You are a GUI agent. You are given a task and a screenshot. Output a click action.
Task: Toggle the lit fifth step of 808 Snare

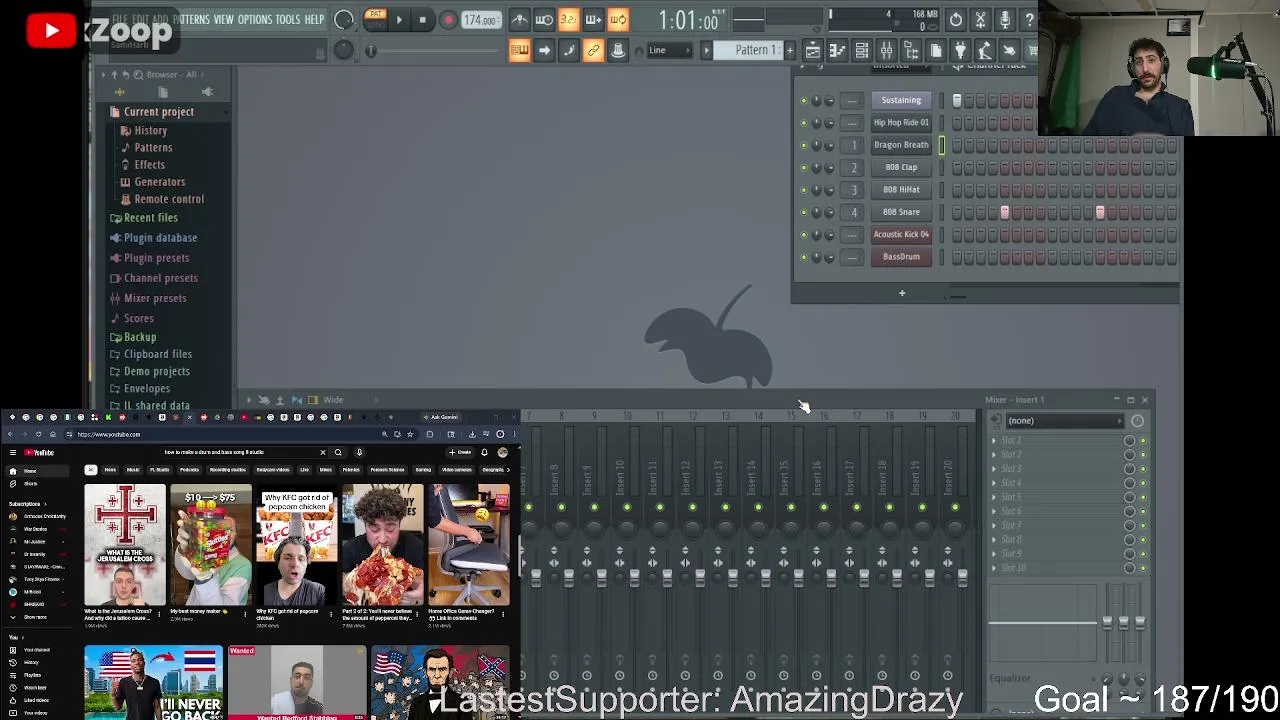[1004, 212]
